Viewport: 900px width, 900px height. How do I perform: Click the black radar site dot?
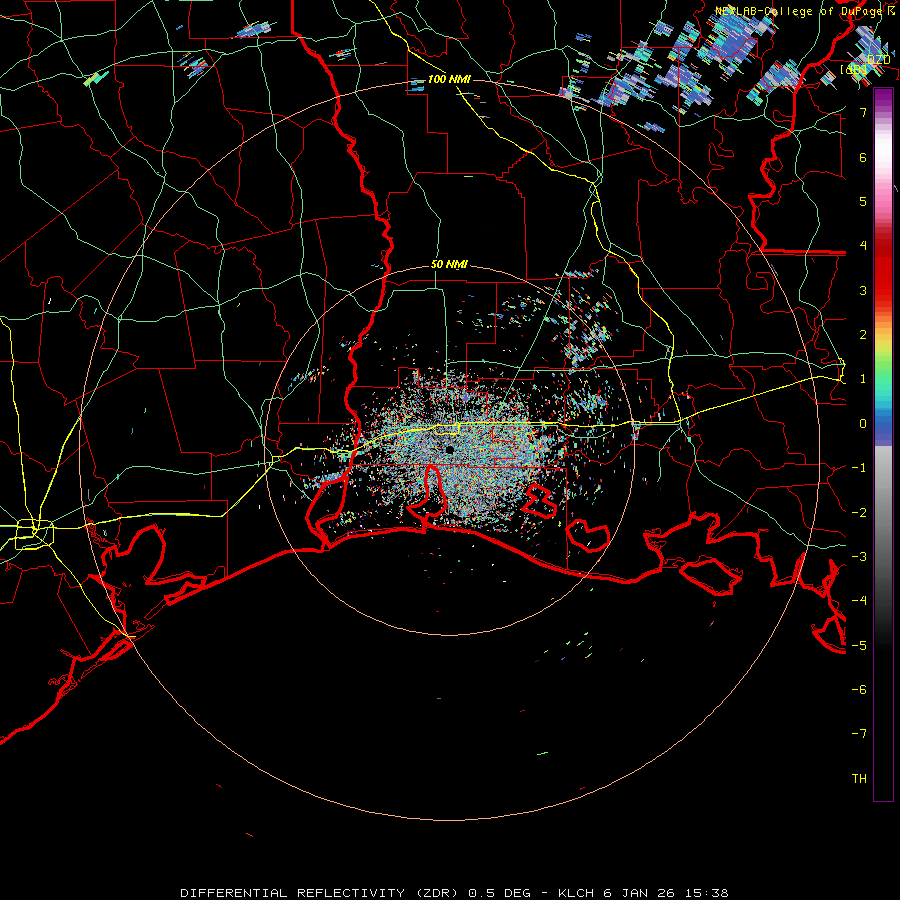(450, 450)
